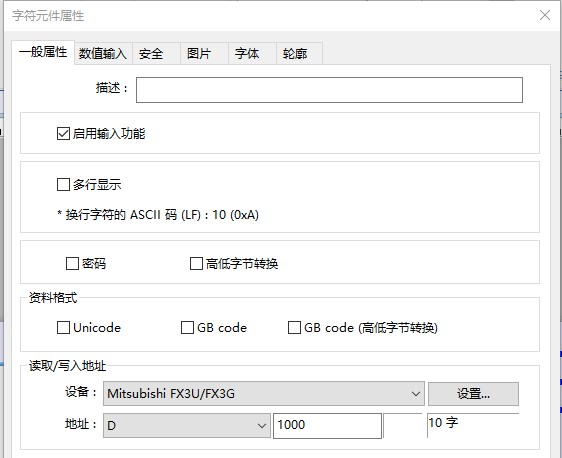The height and width of the screenshot is (458, 562).
Task: Check the GB code option
Action: pyautogui.click(x=187, y=328)
